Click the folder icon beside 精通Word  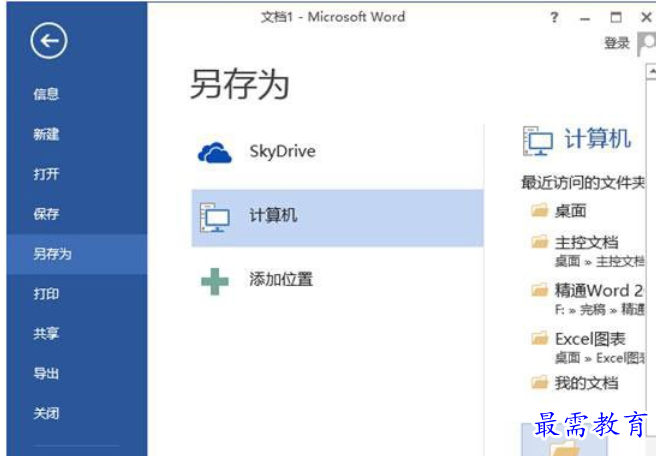(539, 290)
